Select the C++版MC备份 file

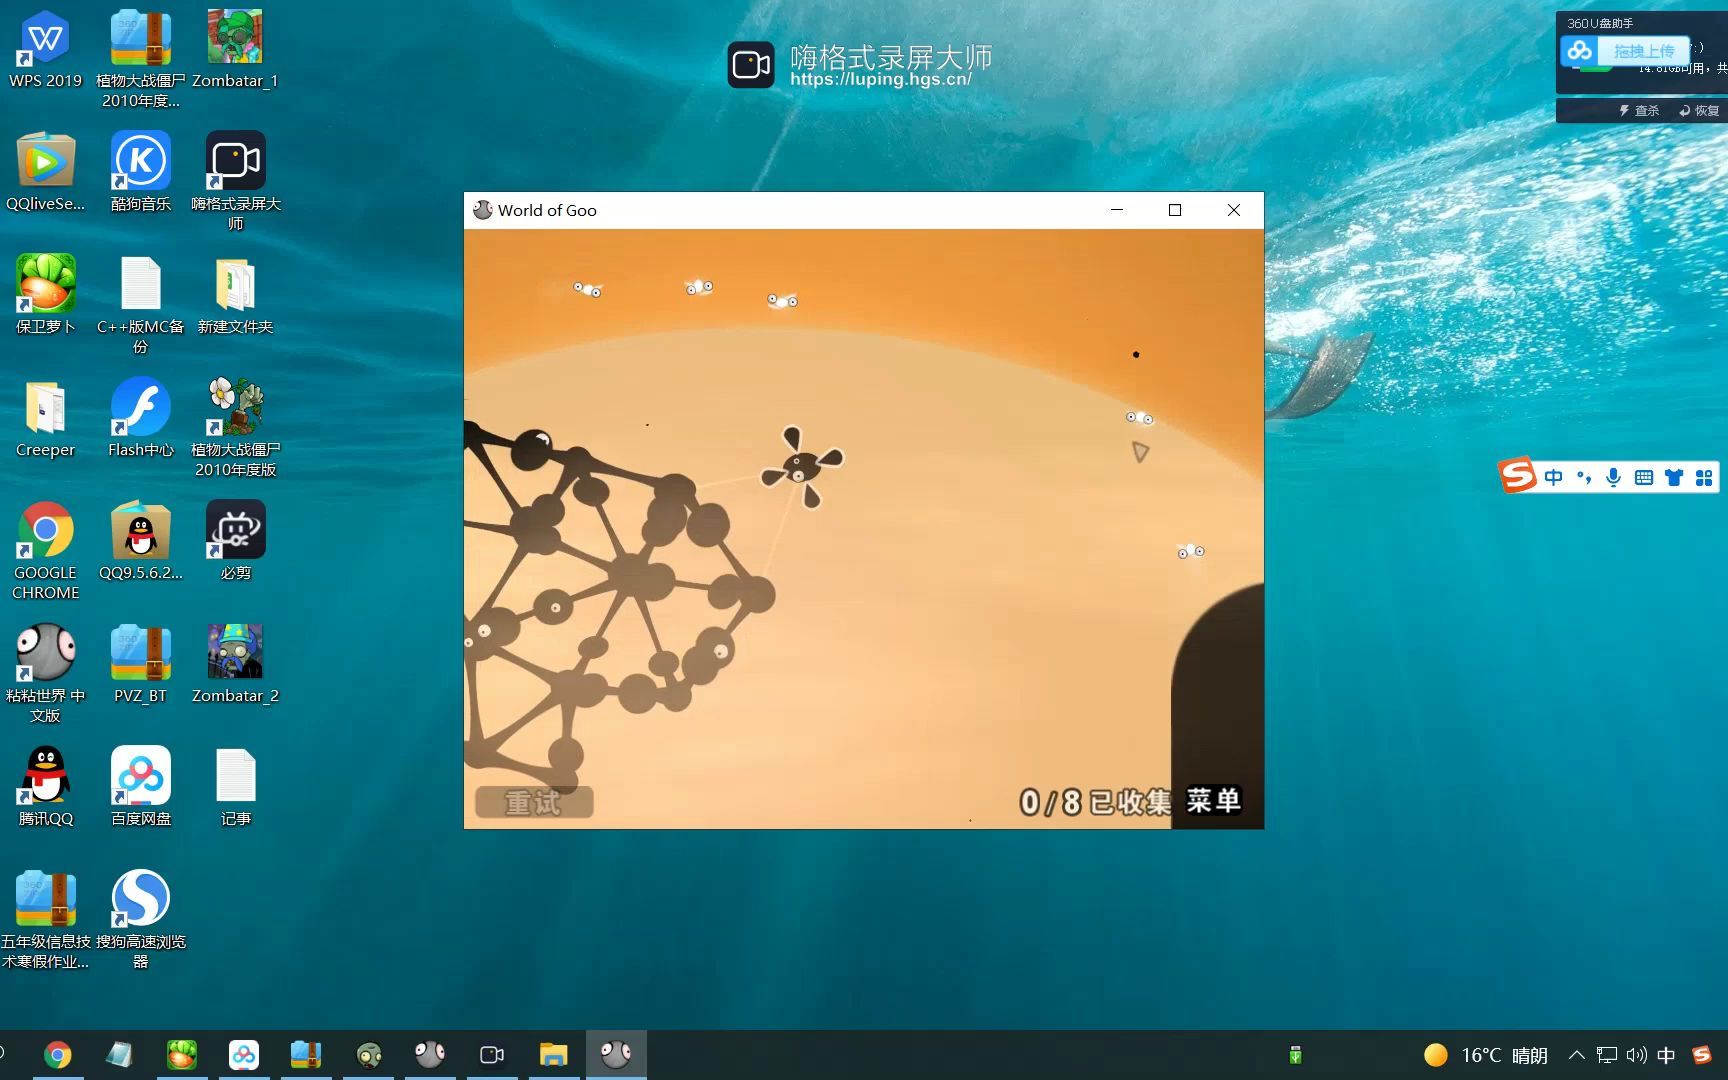coord(140,305)
